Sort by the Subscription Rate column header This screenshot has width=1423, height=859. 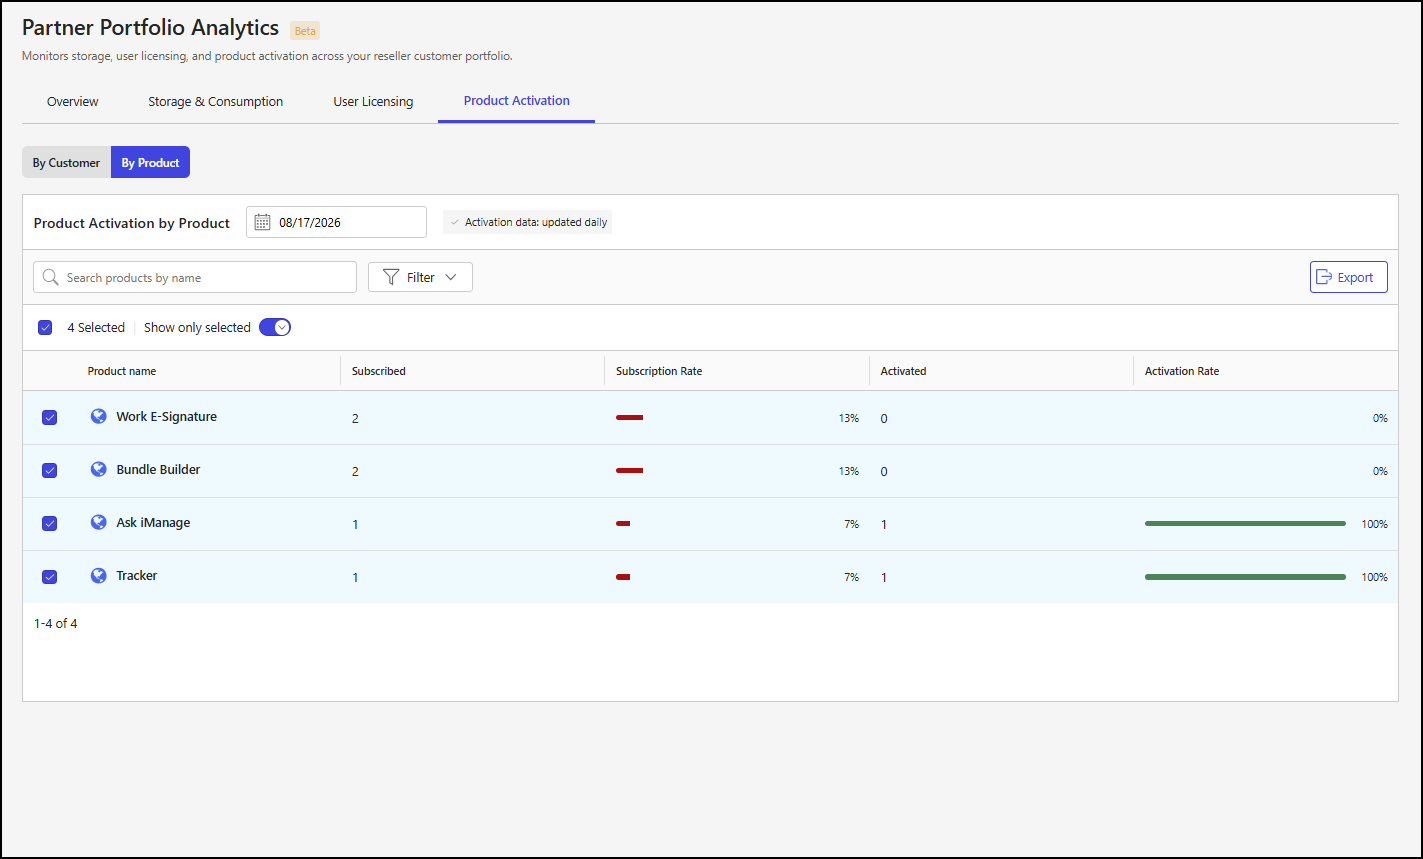pyautogui.click(x=659, y=371)
